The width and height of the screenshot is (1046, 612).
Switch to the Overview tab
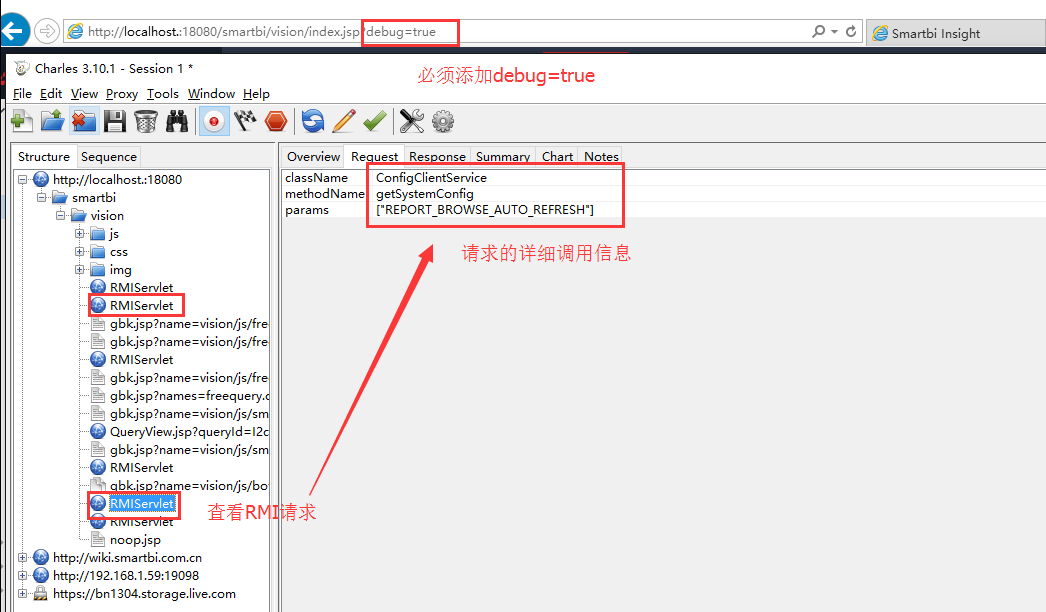(x=313, y=156)
